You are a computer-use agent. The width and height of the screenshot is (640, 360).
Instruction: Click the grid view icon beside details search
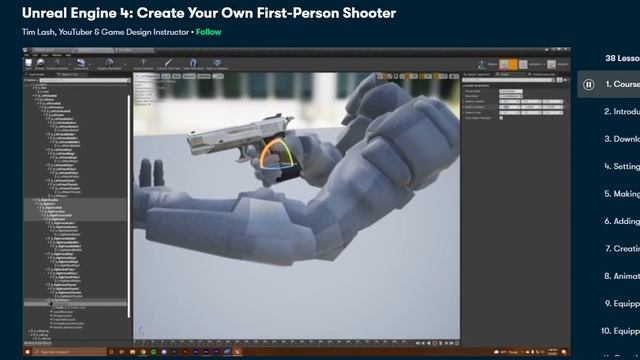point(559,80)
